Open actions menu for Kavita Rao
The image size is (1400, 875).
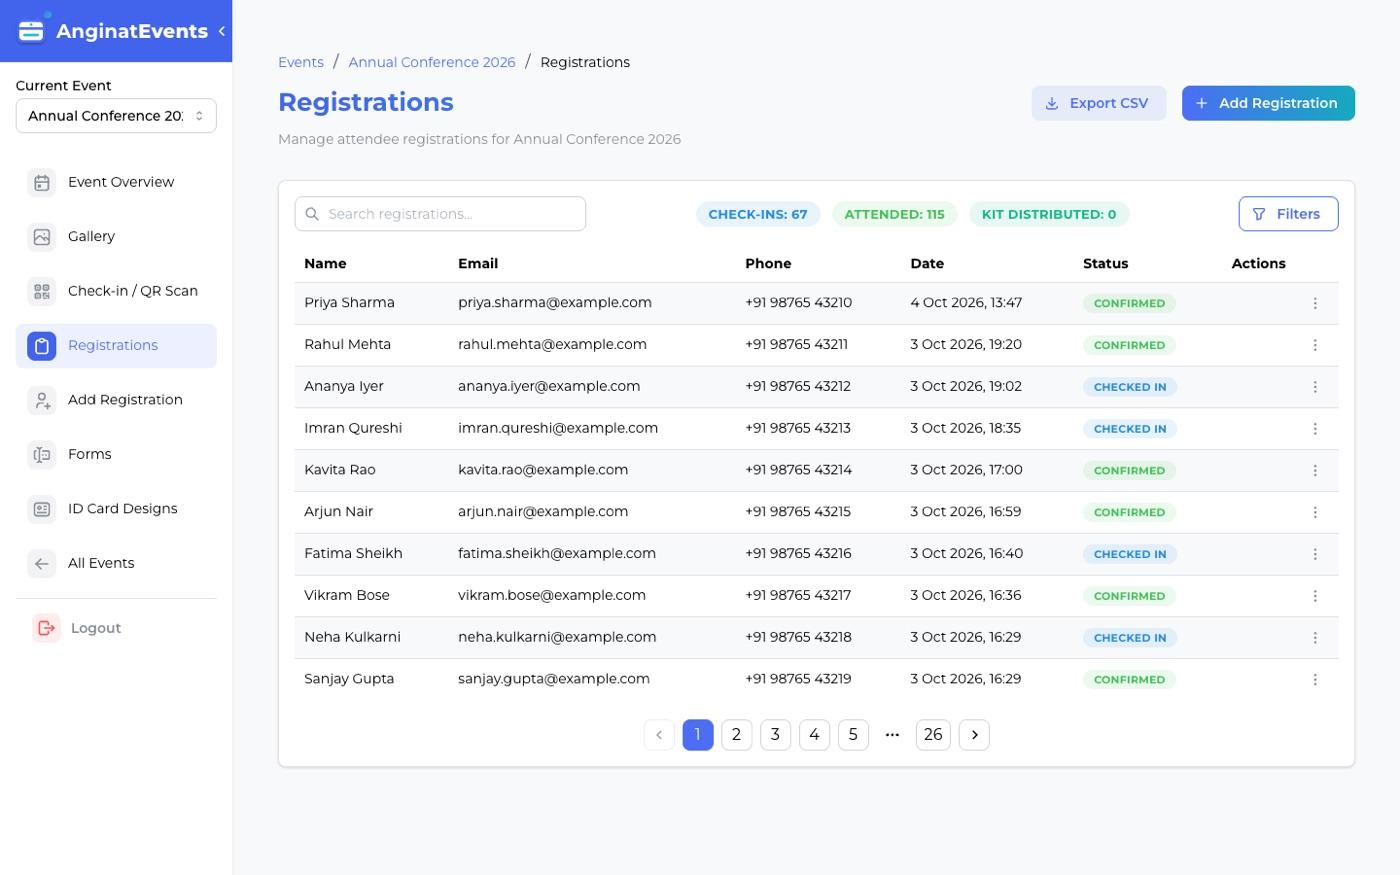coord(1315,470)
